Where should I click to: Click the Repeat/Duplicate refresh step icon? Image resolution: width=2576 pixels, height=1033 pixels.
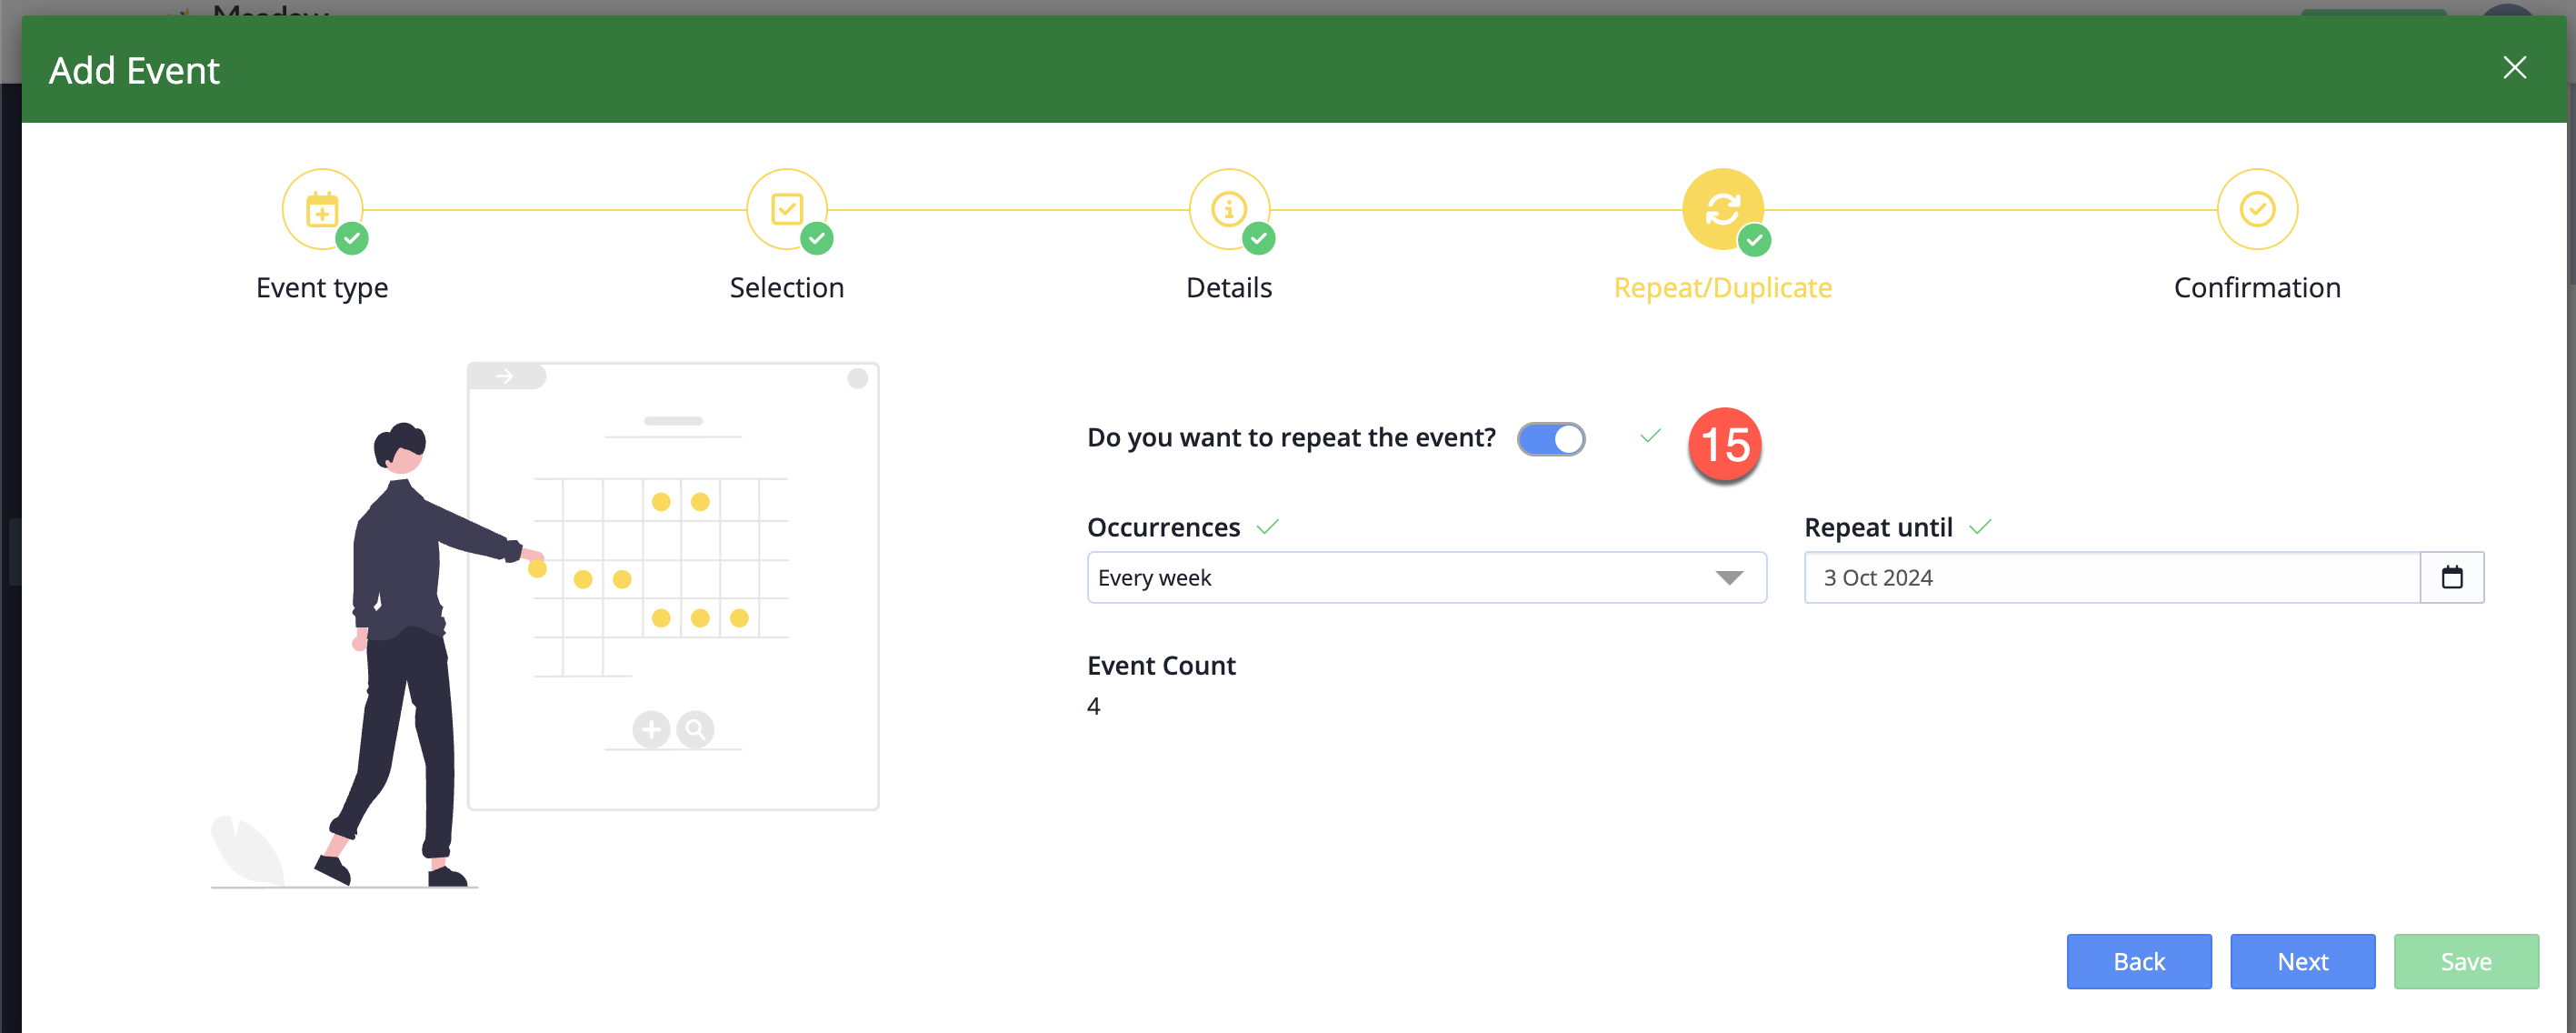tap(1723, 210)
